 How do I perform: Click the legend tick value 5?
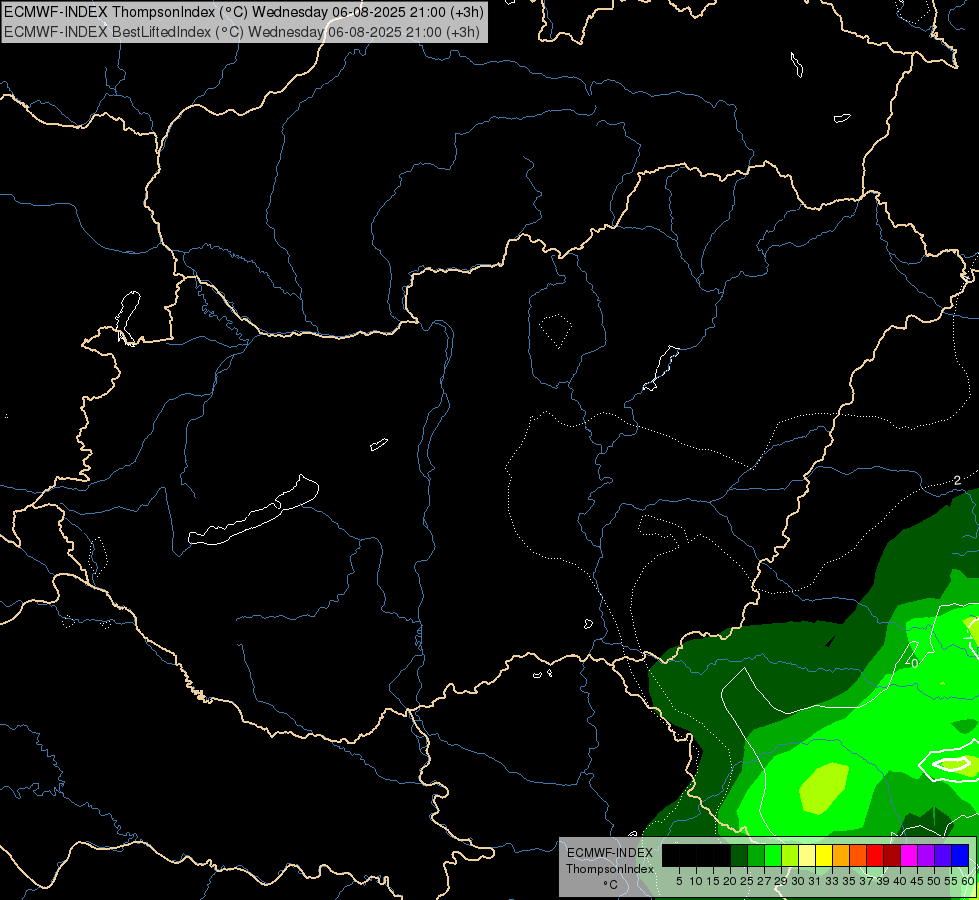click(679, 881)
